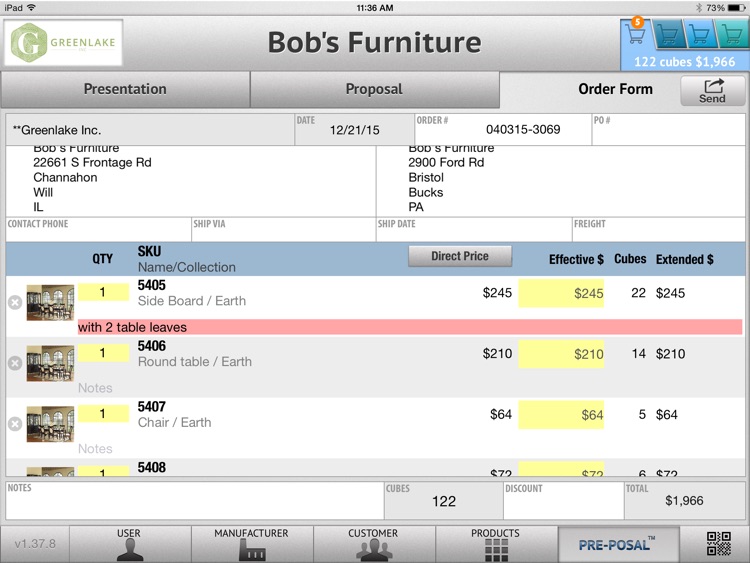
Task: Open the first shopping cart with badge 5
Action: pos(637,34)
